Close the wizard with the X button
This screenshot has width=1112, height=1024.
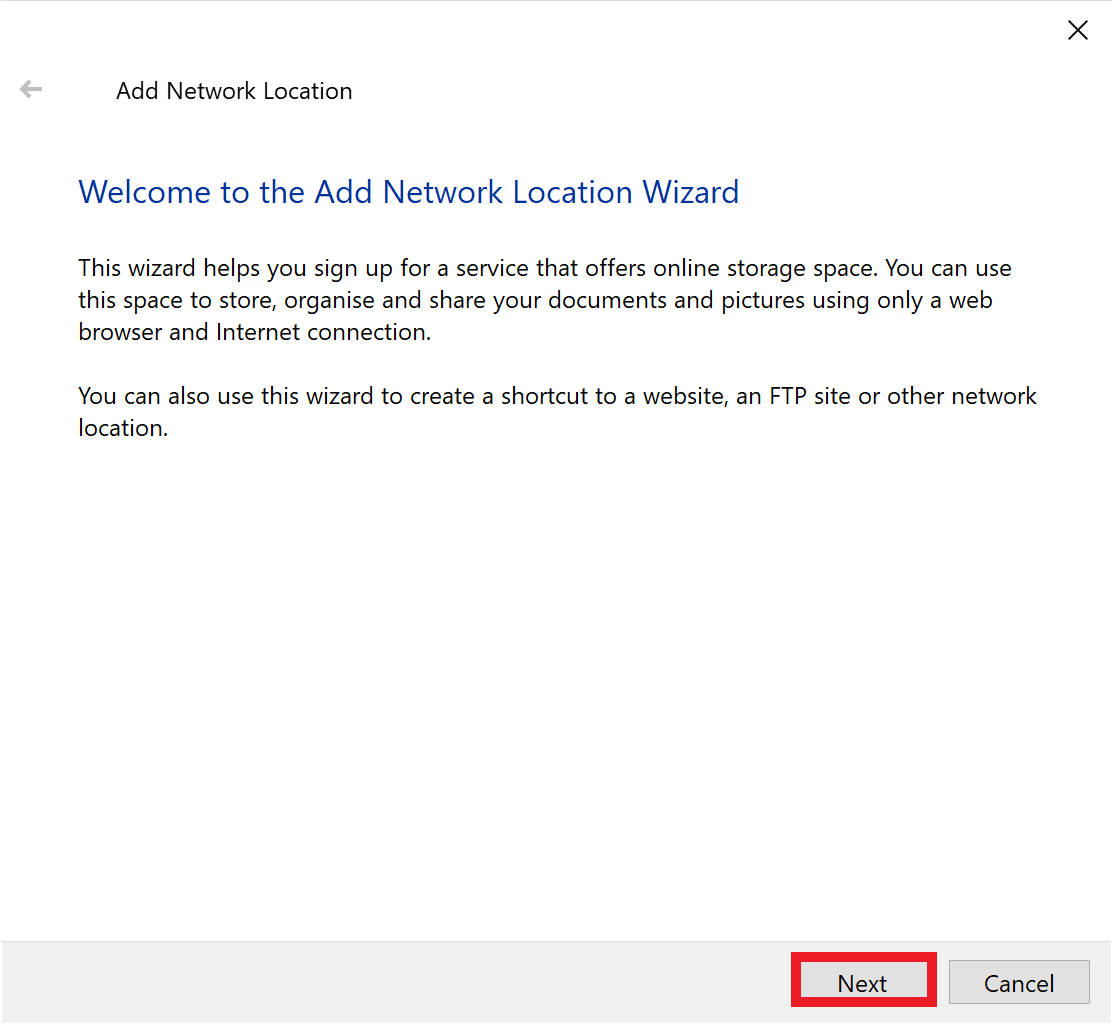click(1077, 30)
